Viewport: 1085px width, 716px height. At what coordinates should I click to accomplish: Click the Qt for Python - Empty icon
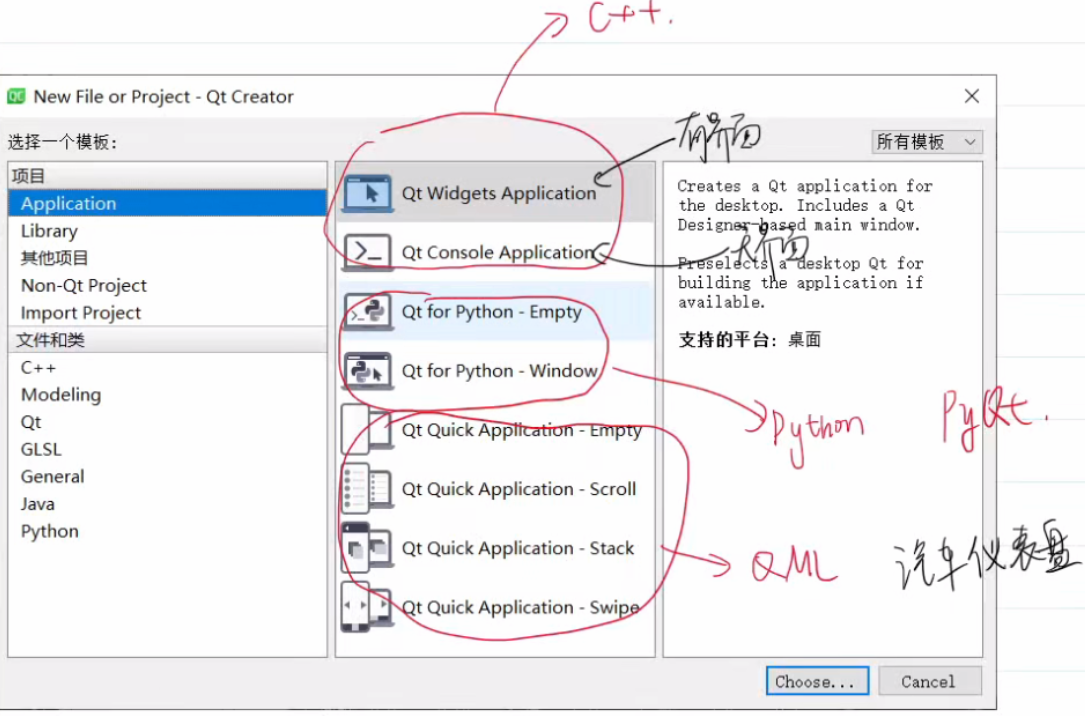coord(367,311)
